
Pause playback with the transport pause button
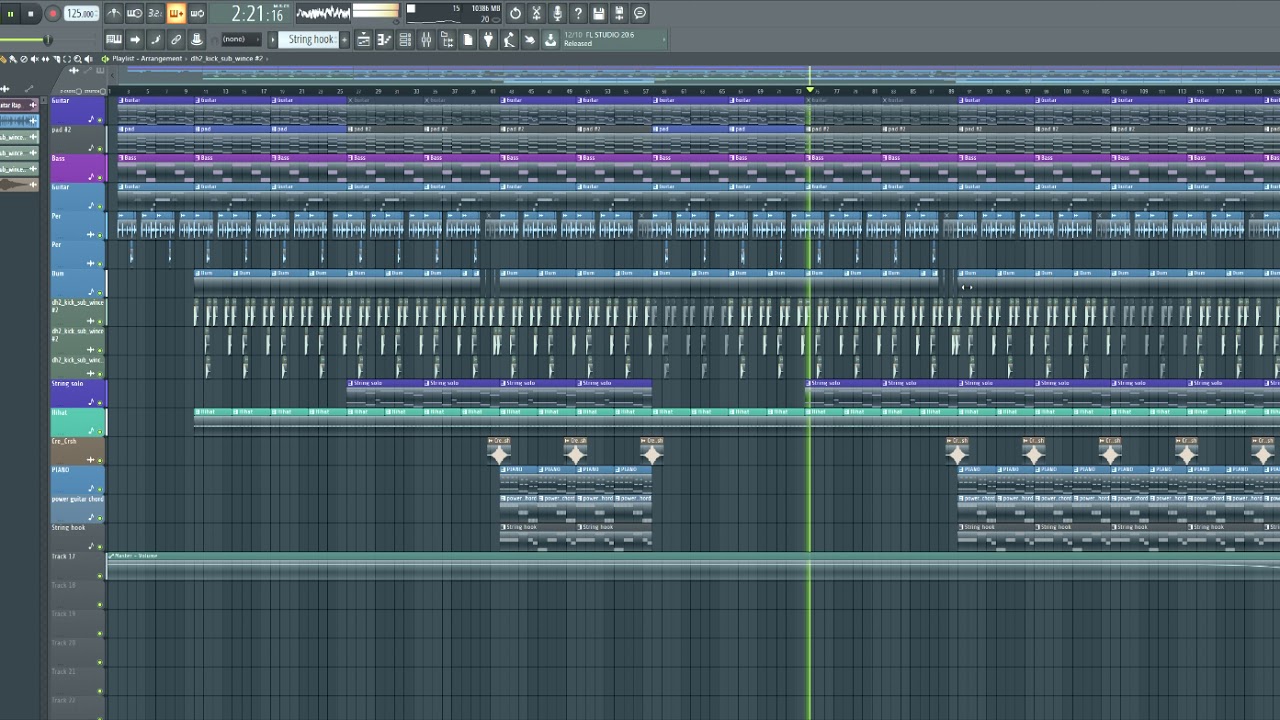point(10,14)
